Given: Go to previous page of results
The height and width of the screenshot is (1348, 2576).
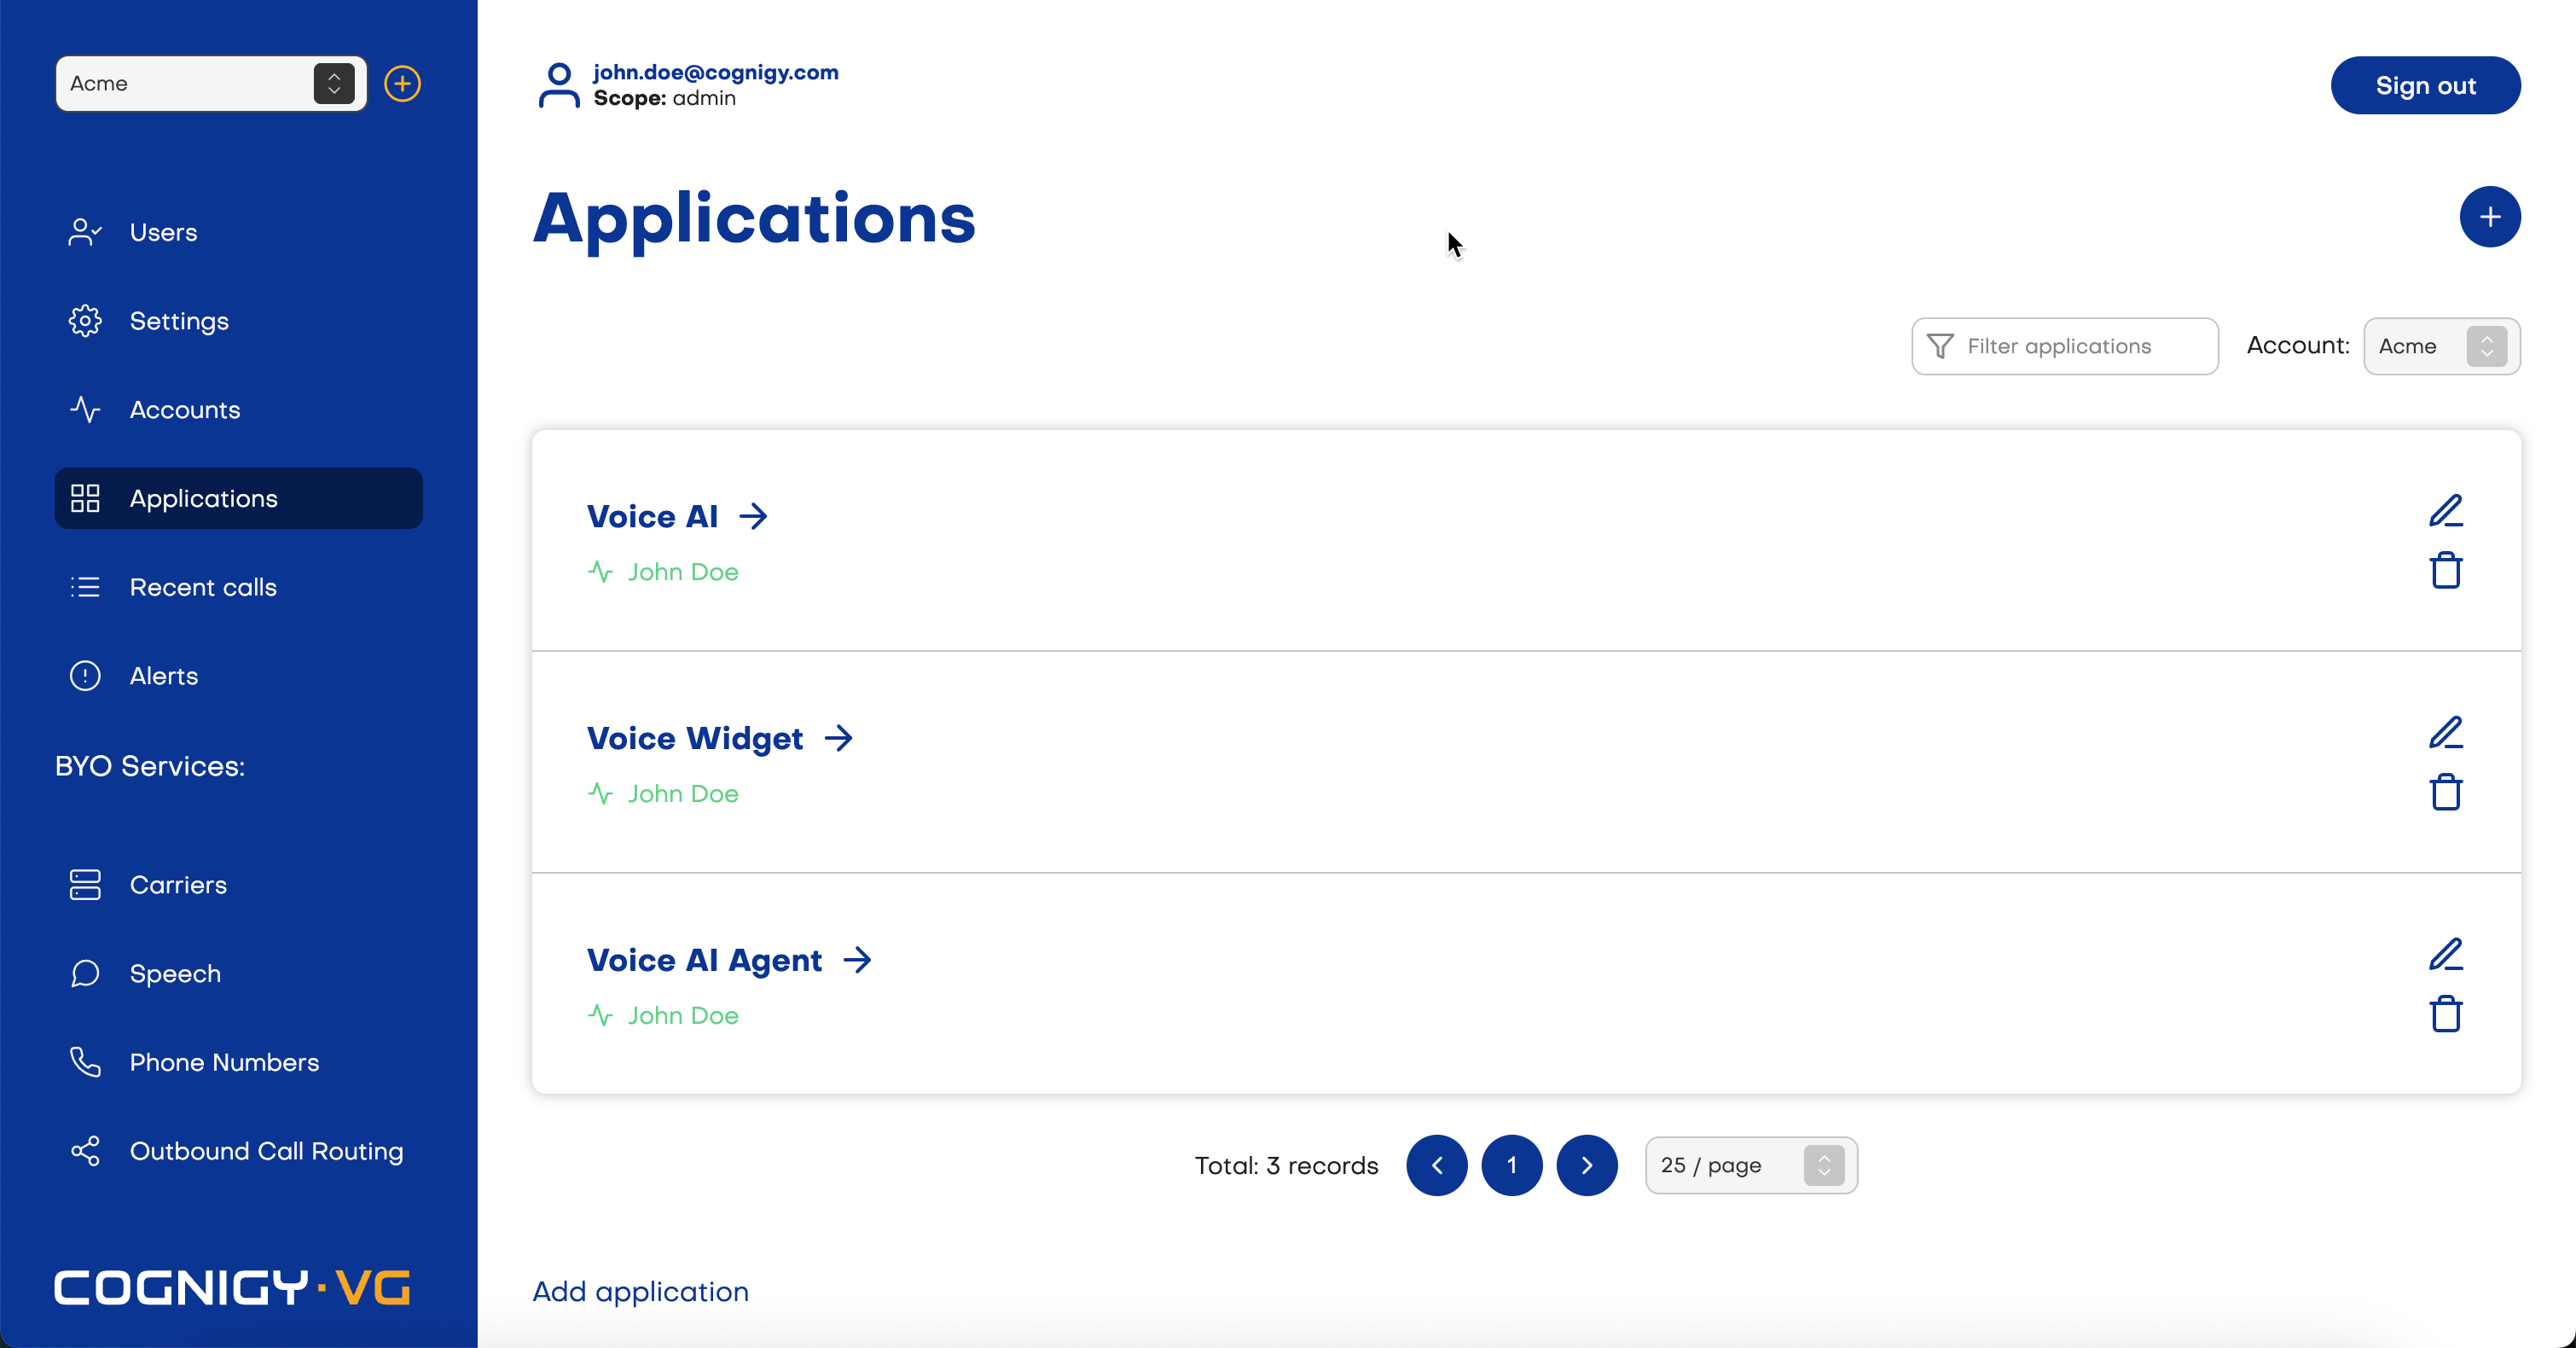Looking at the screenshot, I should (x=1437, y=1165).
